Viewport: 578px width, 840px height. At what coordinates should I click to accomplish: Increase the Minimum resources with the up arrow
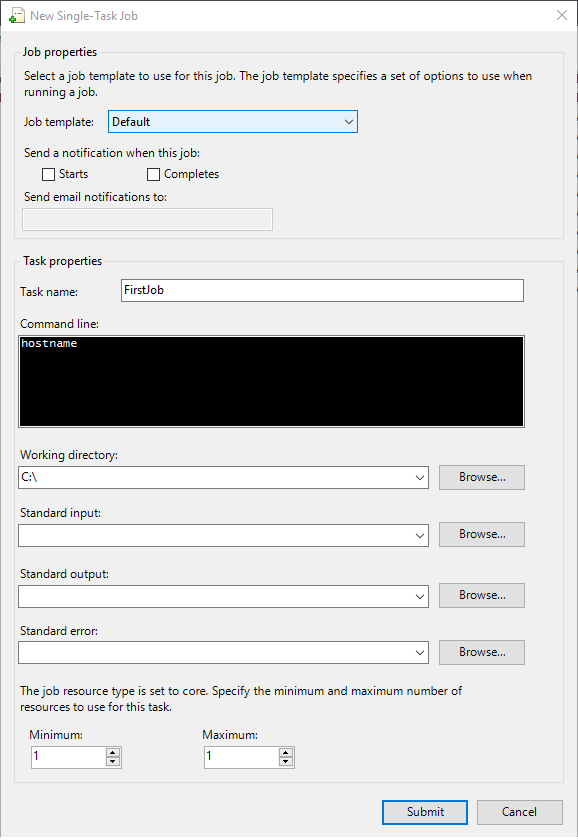113,752
